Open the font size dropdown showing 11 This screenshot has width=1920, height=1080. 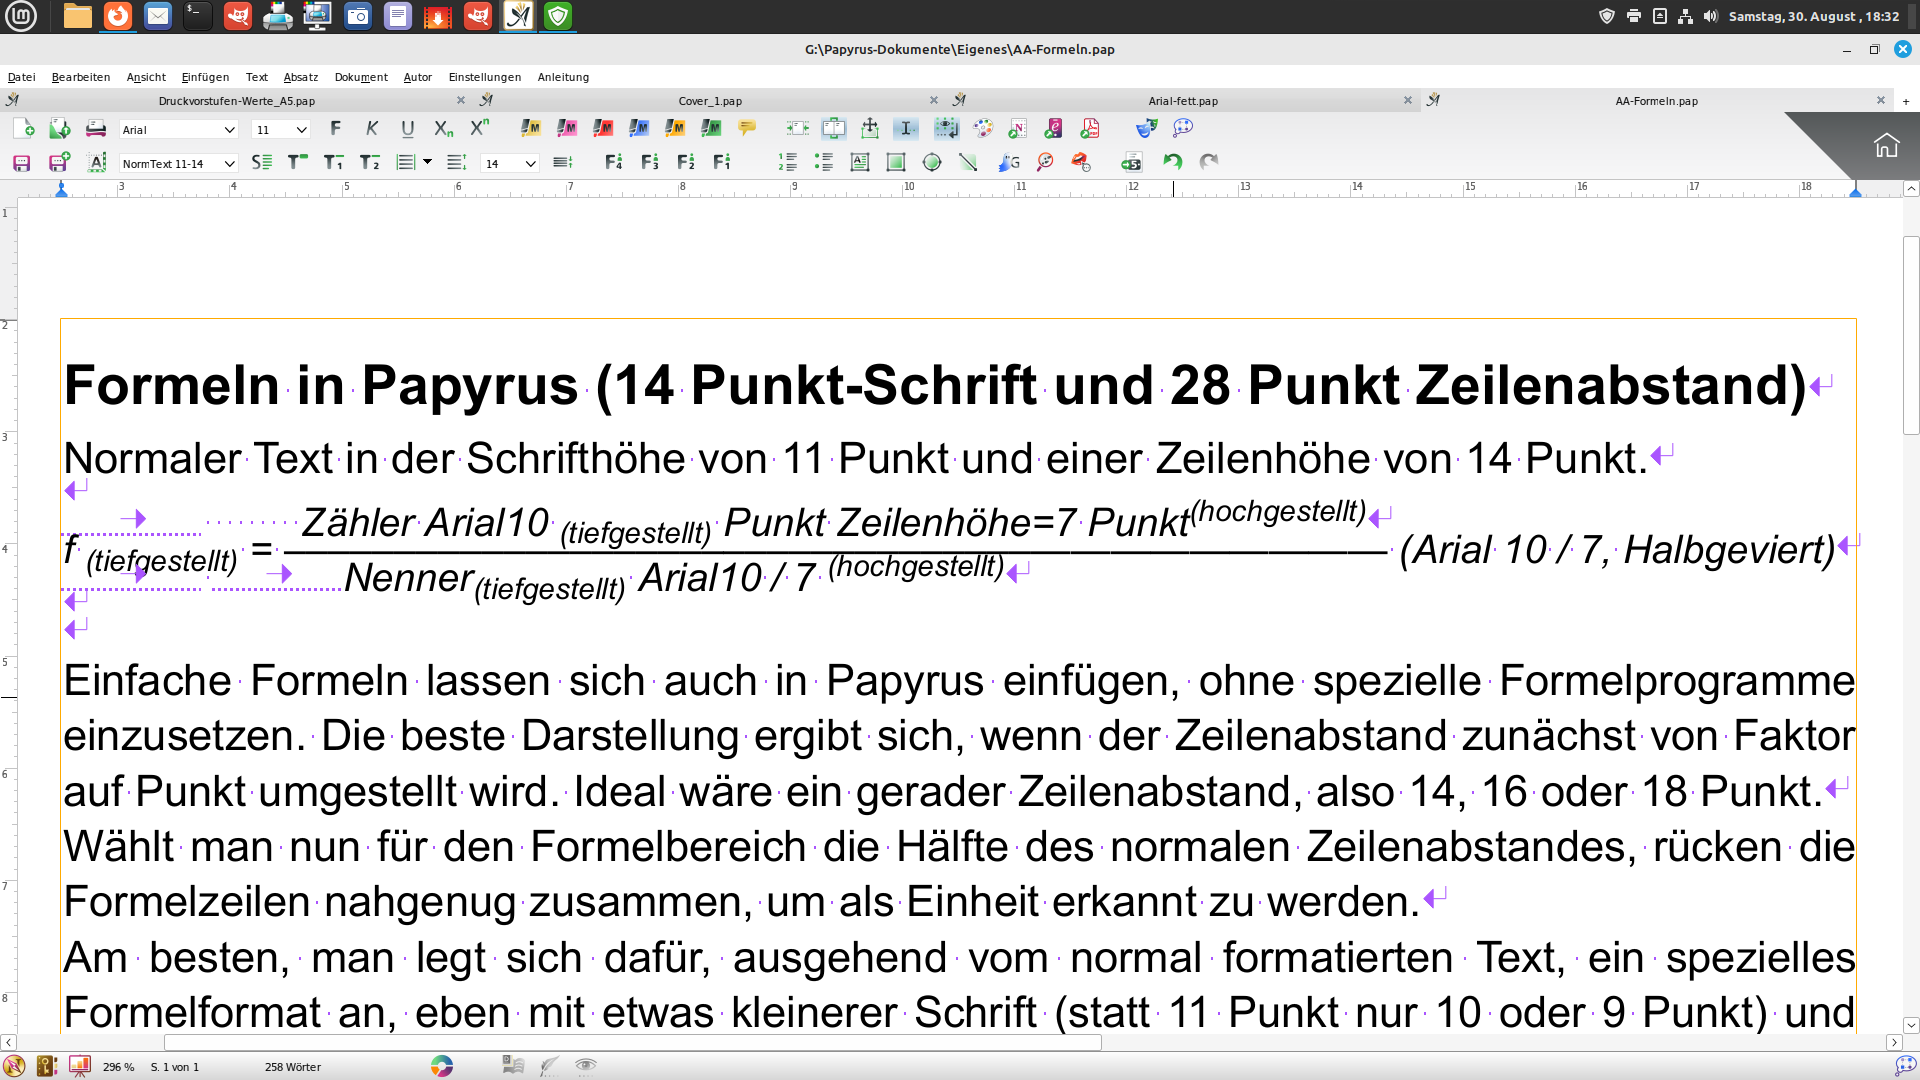[280, 130]
